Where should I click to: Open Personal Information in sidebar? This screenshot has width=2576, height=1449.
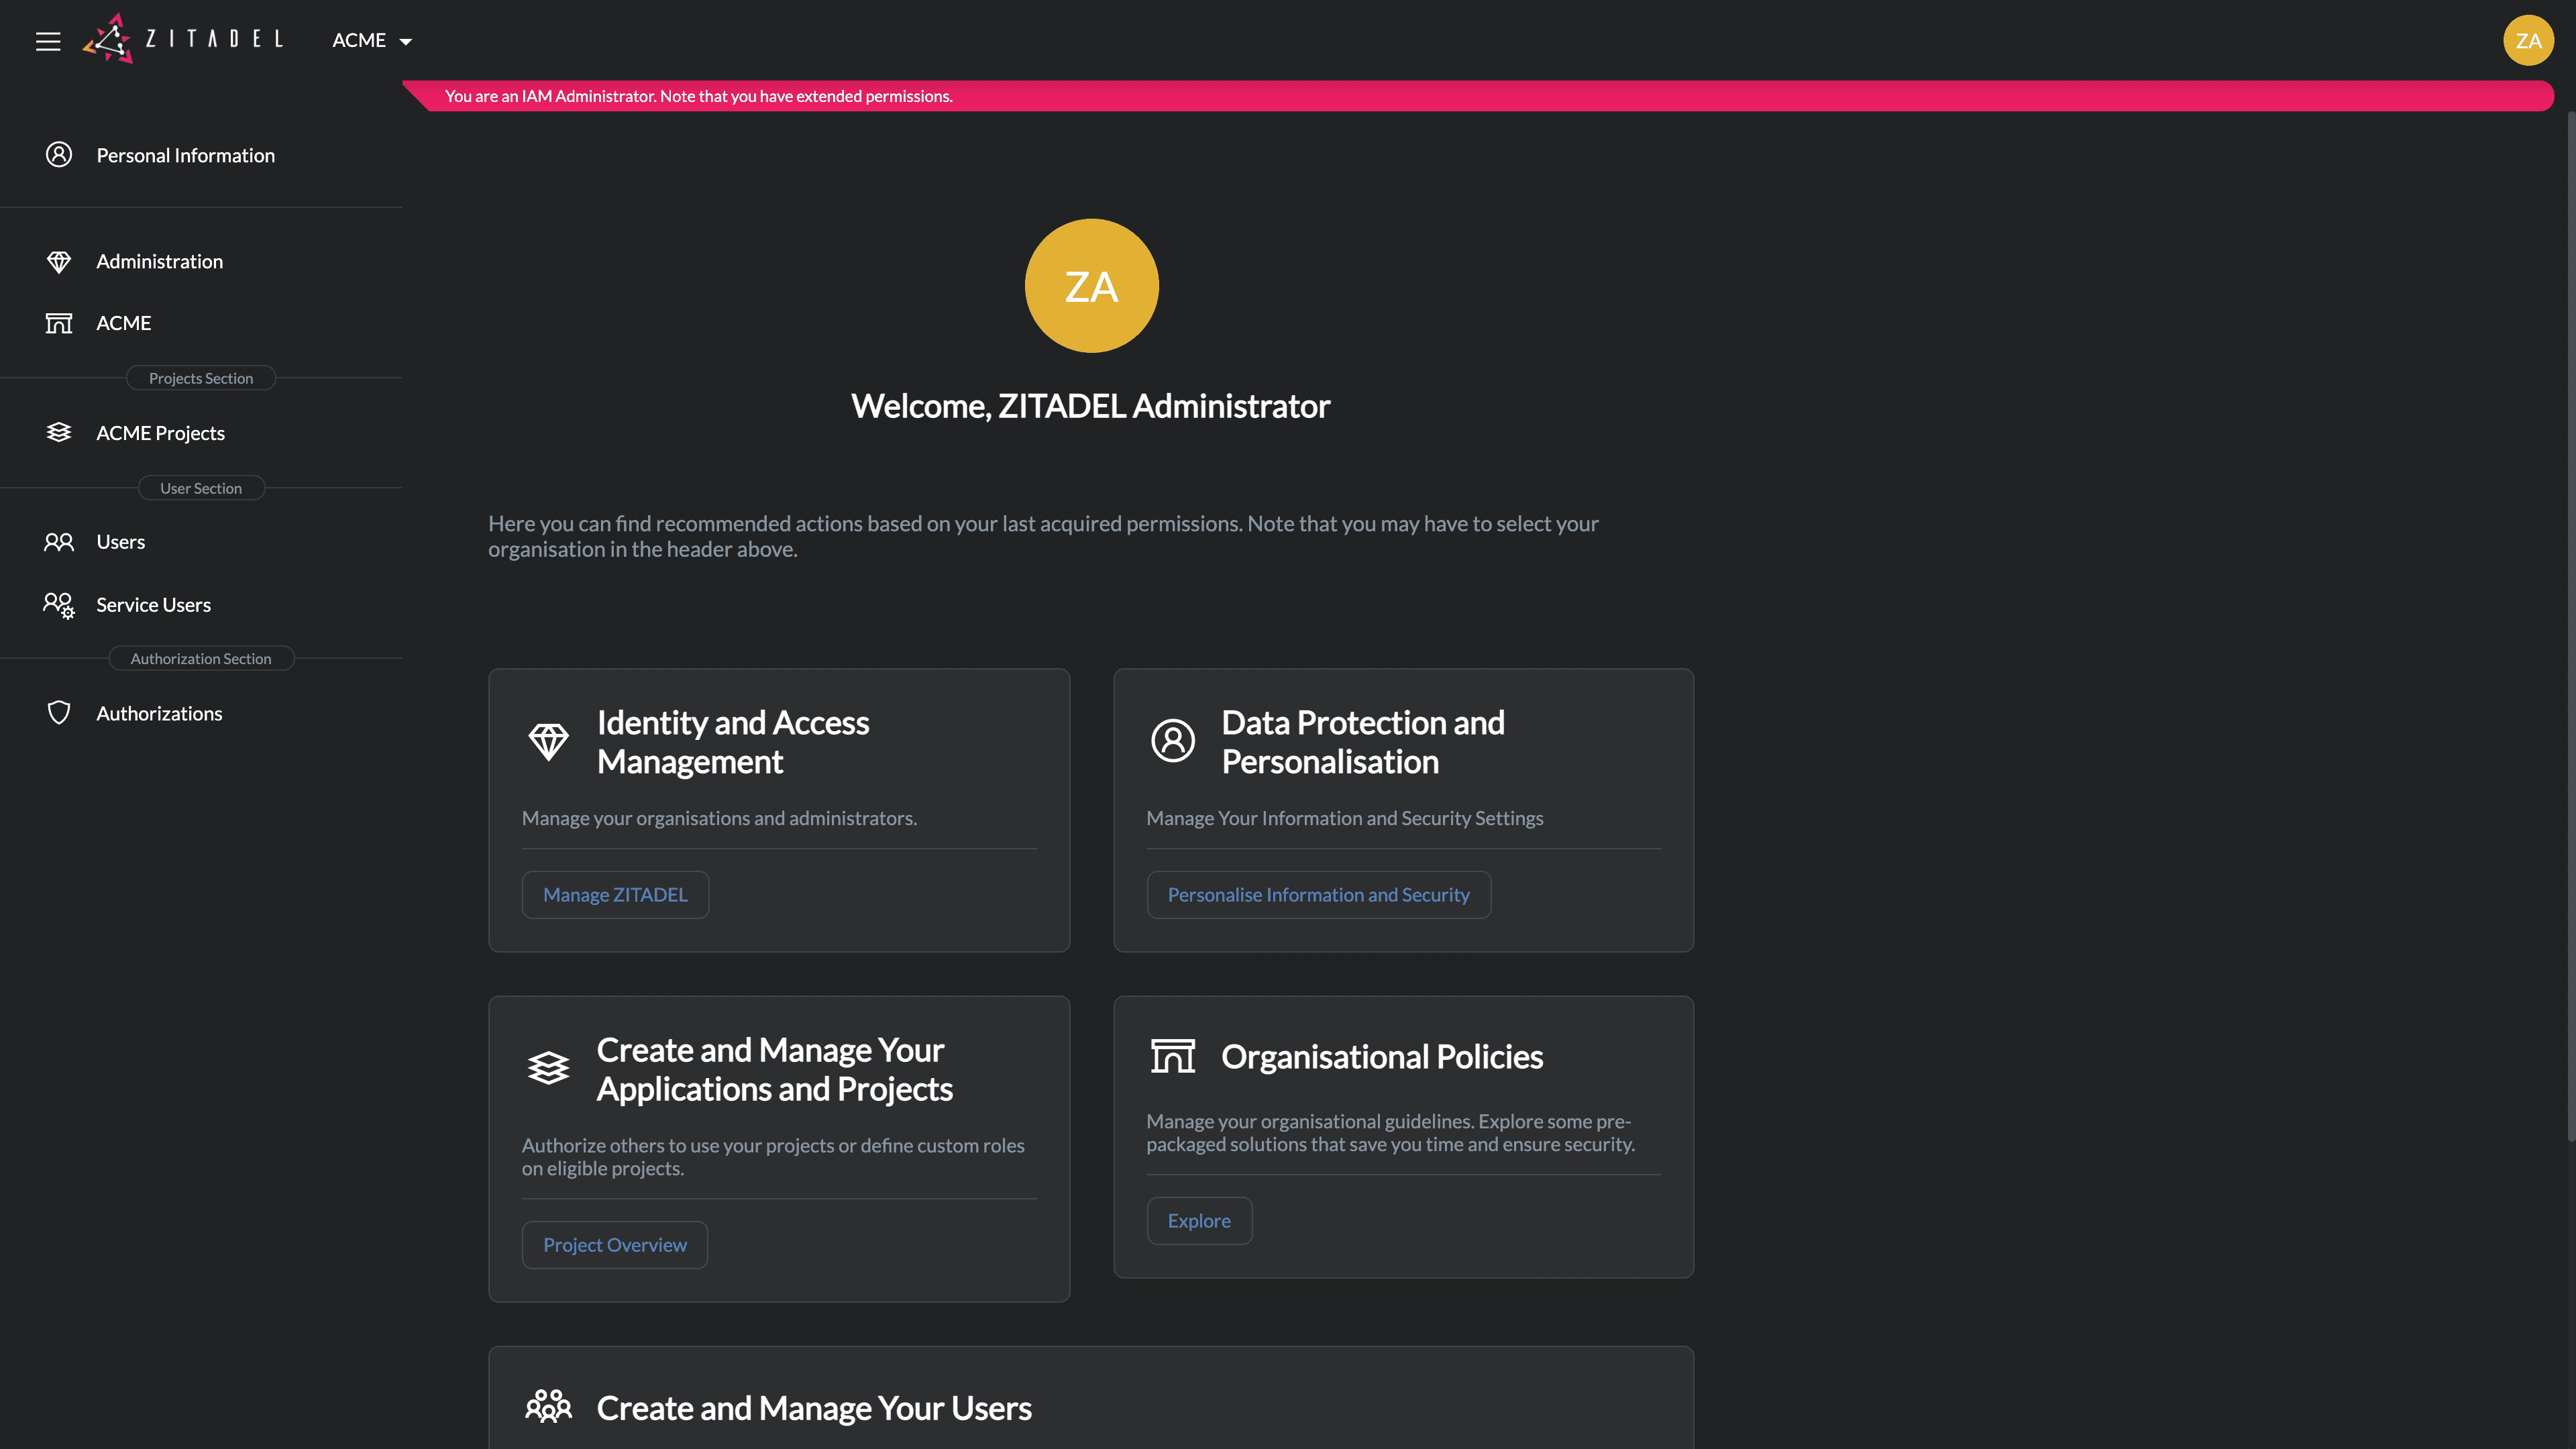(x=185, y=155)
